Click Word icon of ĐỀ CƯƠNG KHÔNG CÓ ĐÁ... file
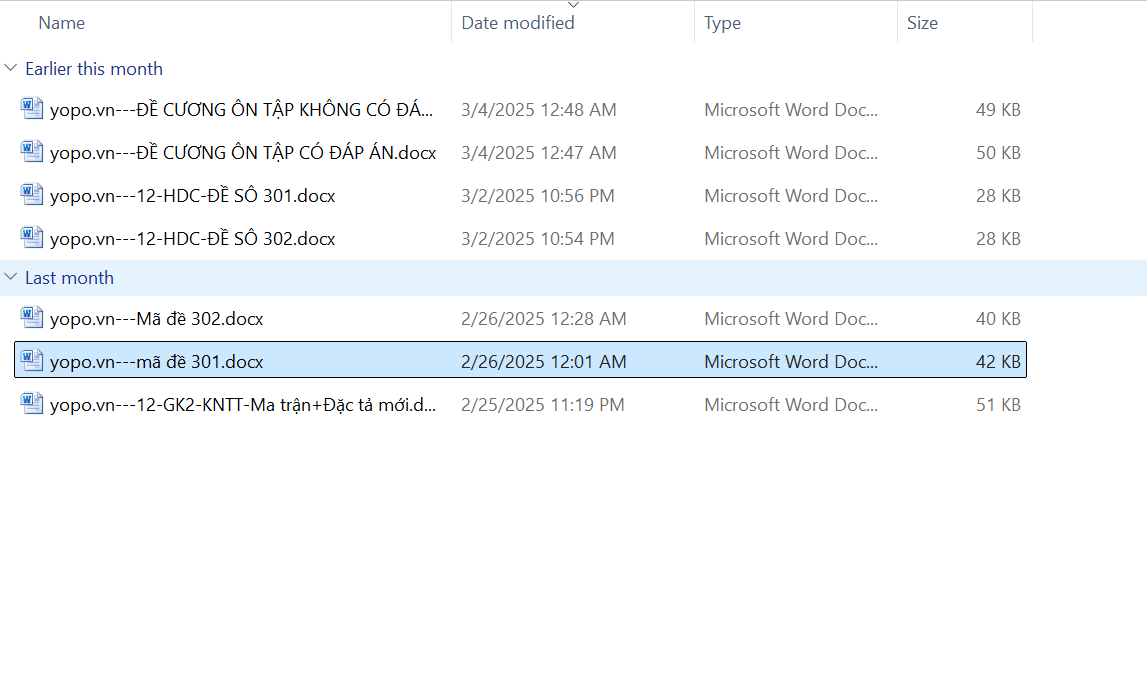 click(x=32, y=109)
